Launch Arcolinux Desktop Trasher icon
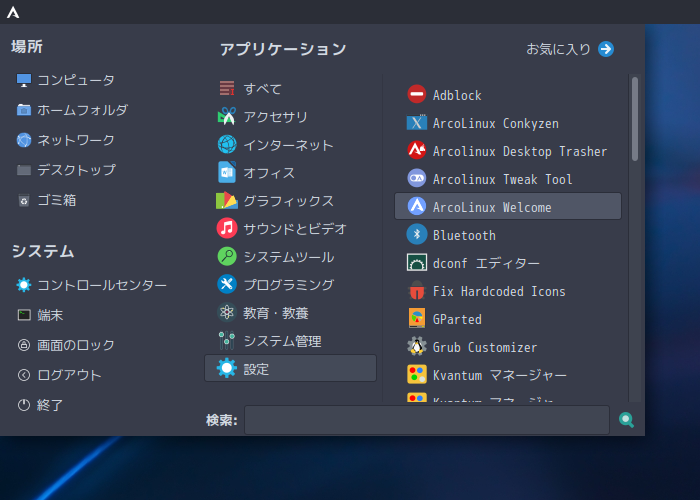Viewport: 700px width, 500px height. pyautogui.click(x=417, y=150)
